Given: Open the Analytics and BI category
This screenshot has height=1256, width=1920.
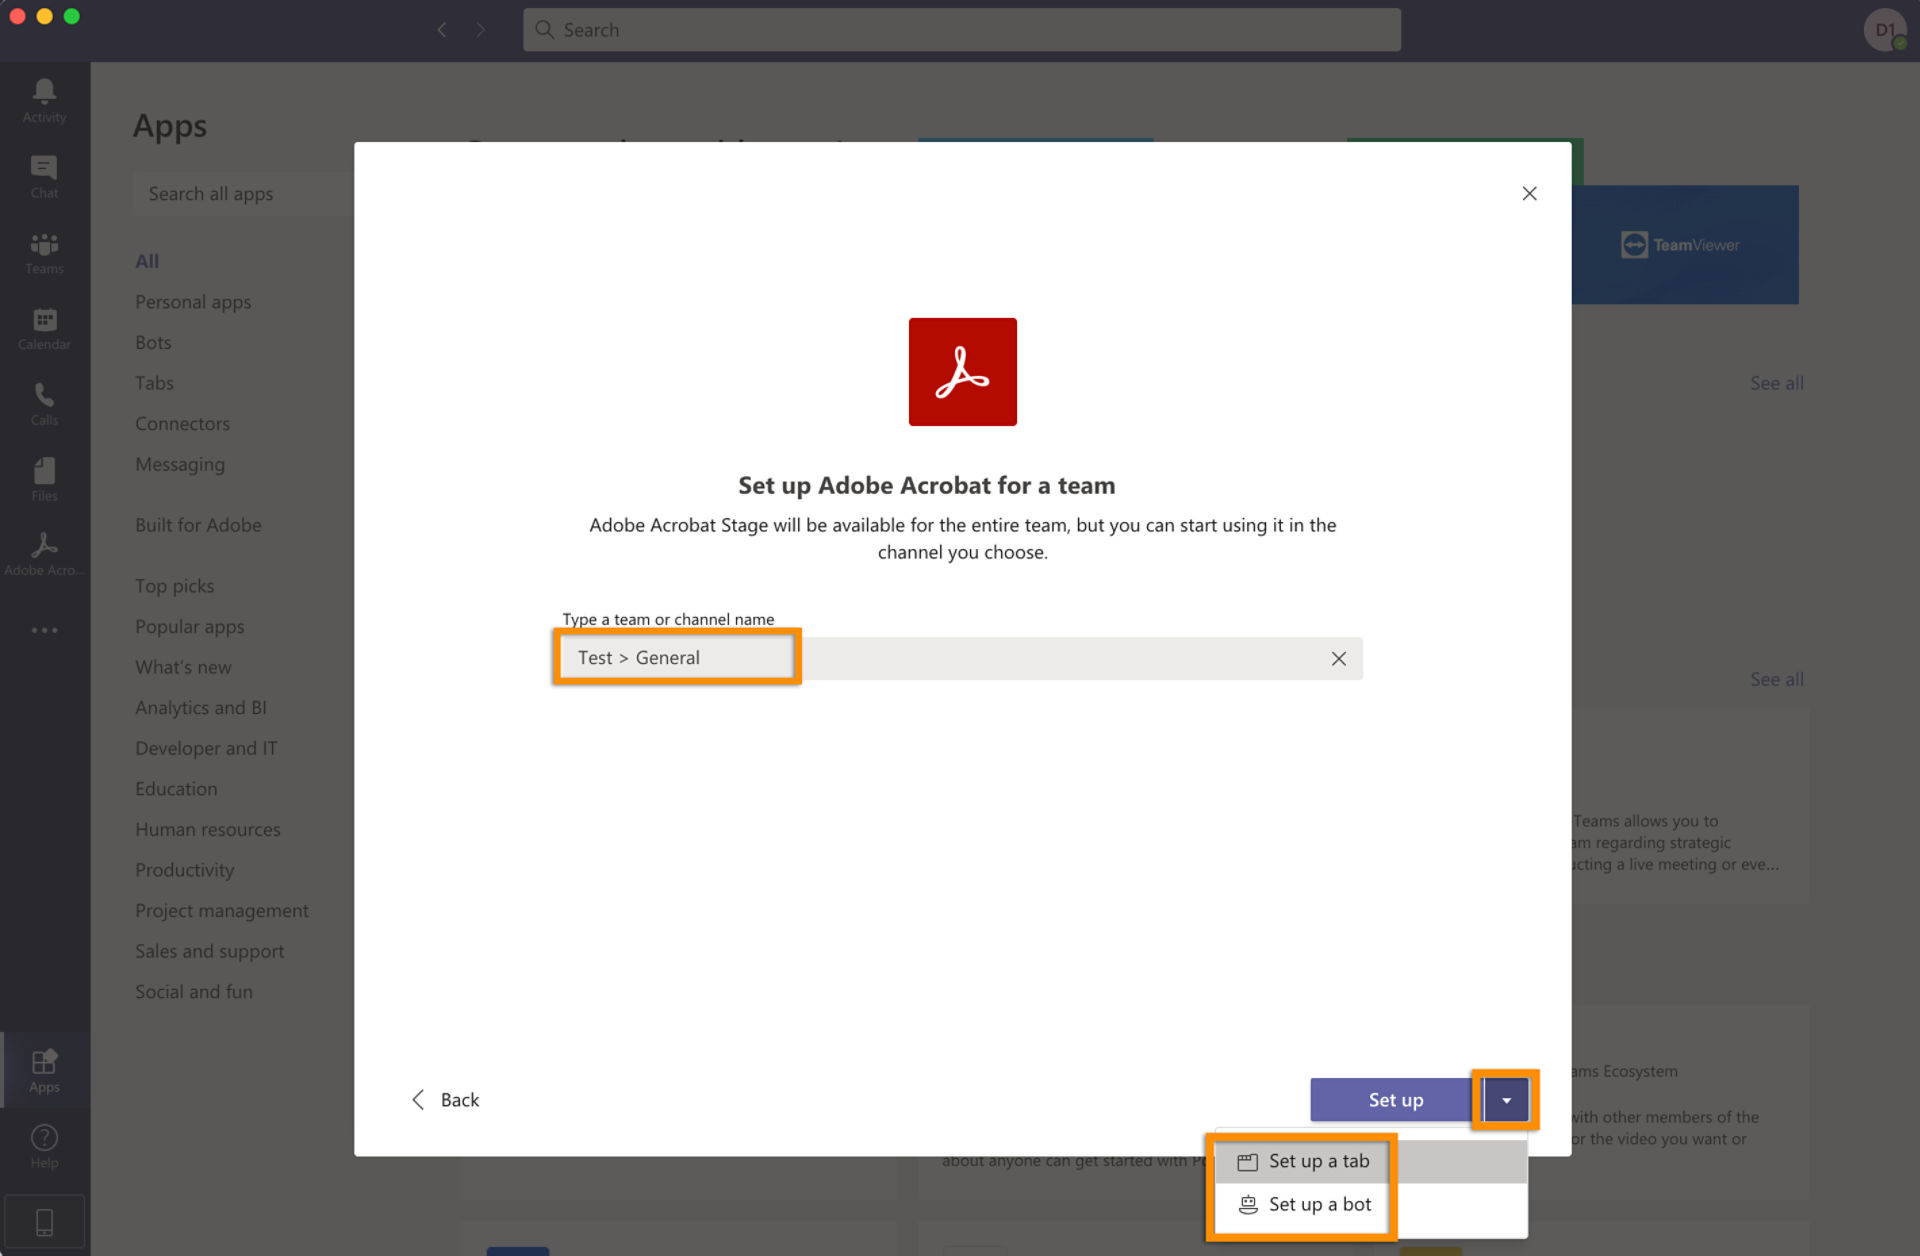Looking at the screenshot, I should click(200, 708).
